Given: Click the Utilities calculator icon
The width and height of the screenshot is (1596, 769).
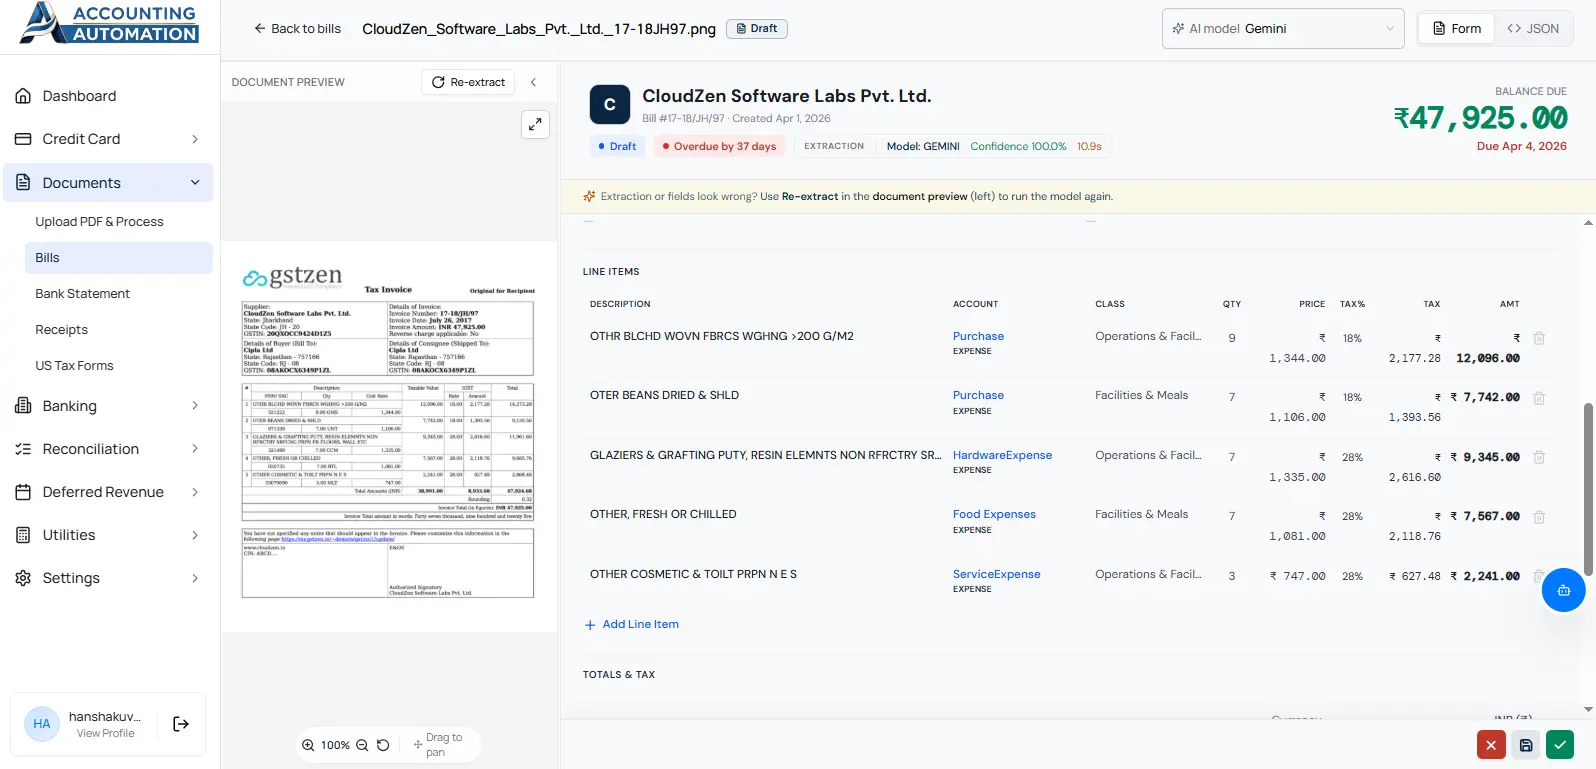Looking at the screenshot, I should pyautogui.click(x=23, y=535).
